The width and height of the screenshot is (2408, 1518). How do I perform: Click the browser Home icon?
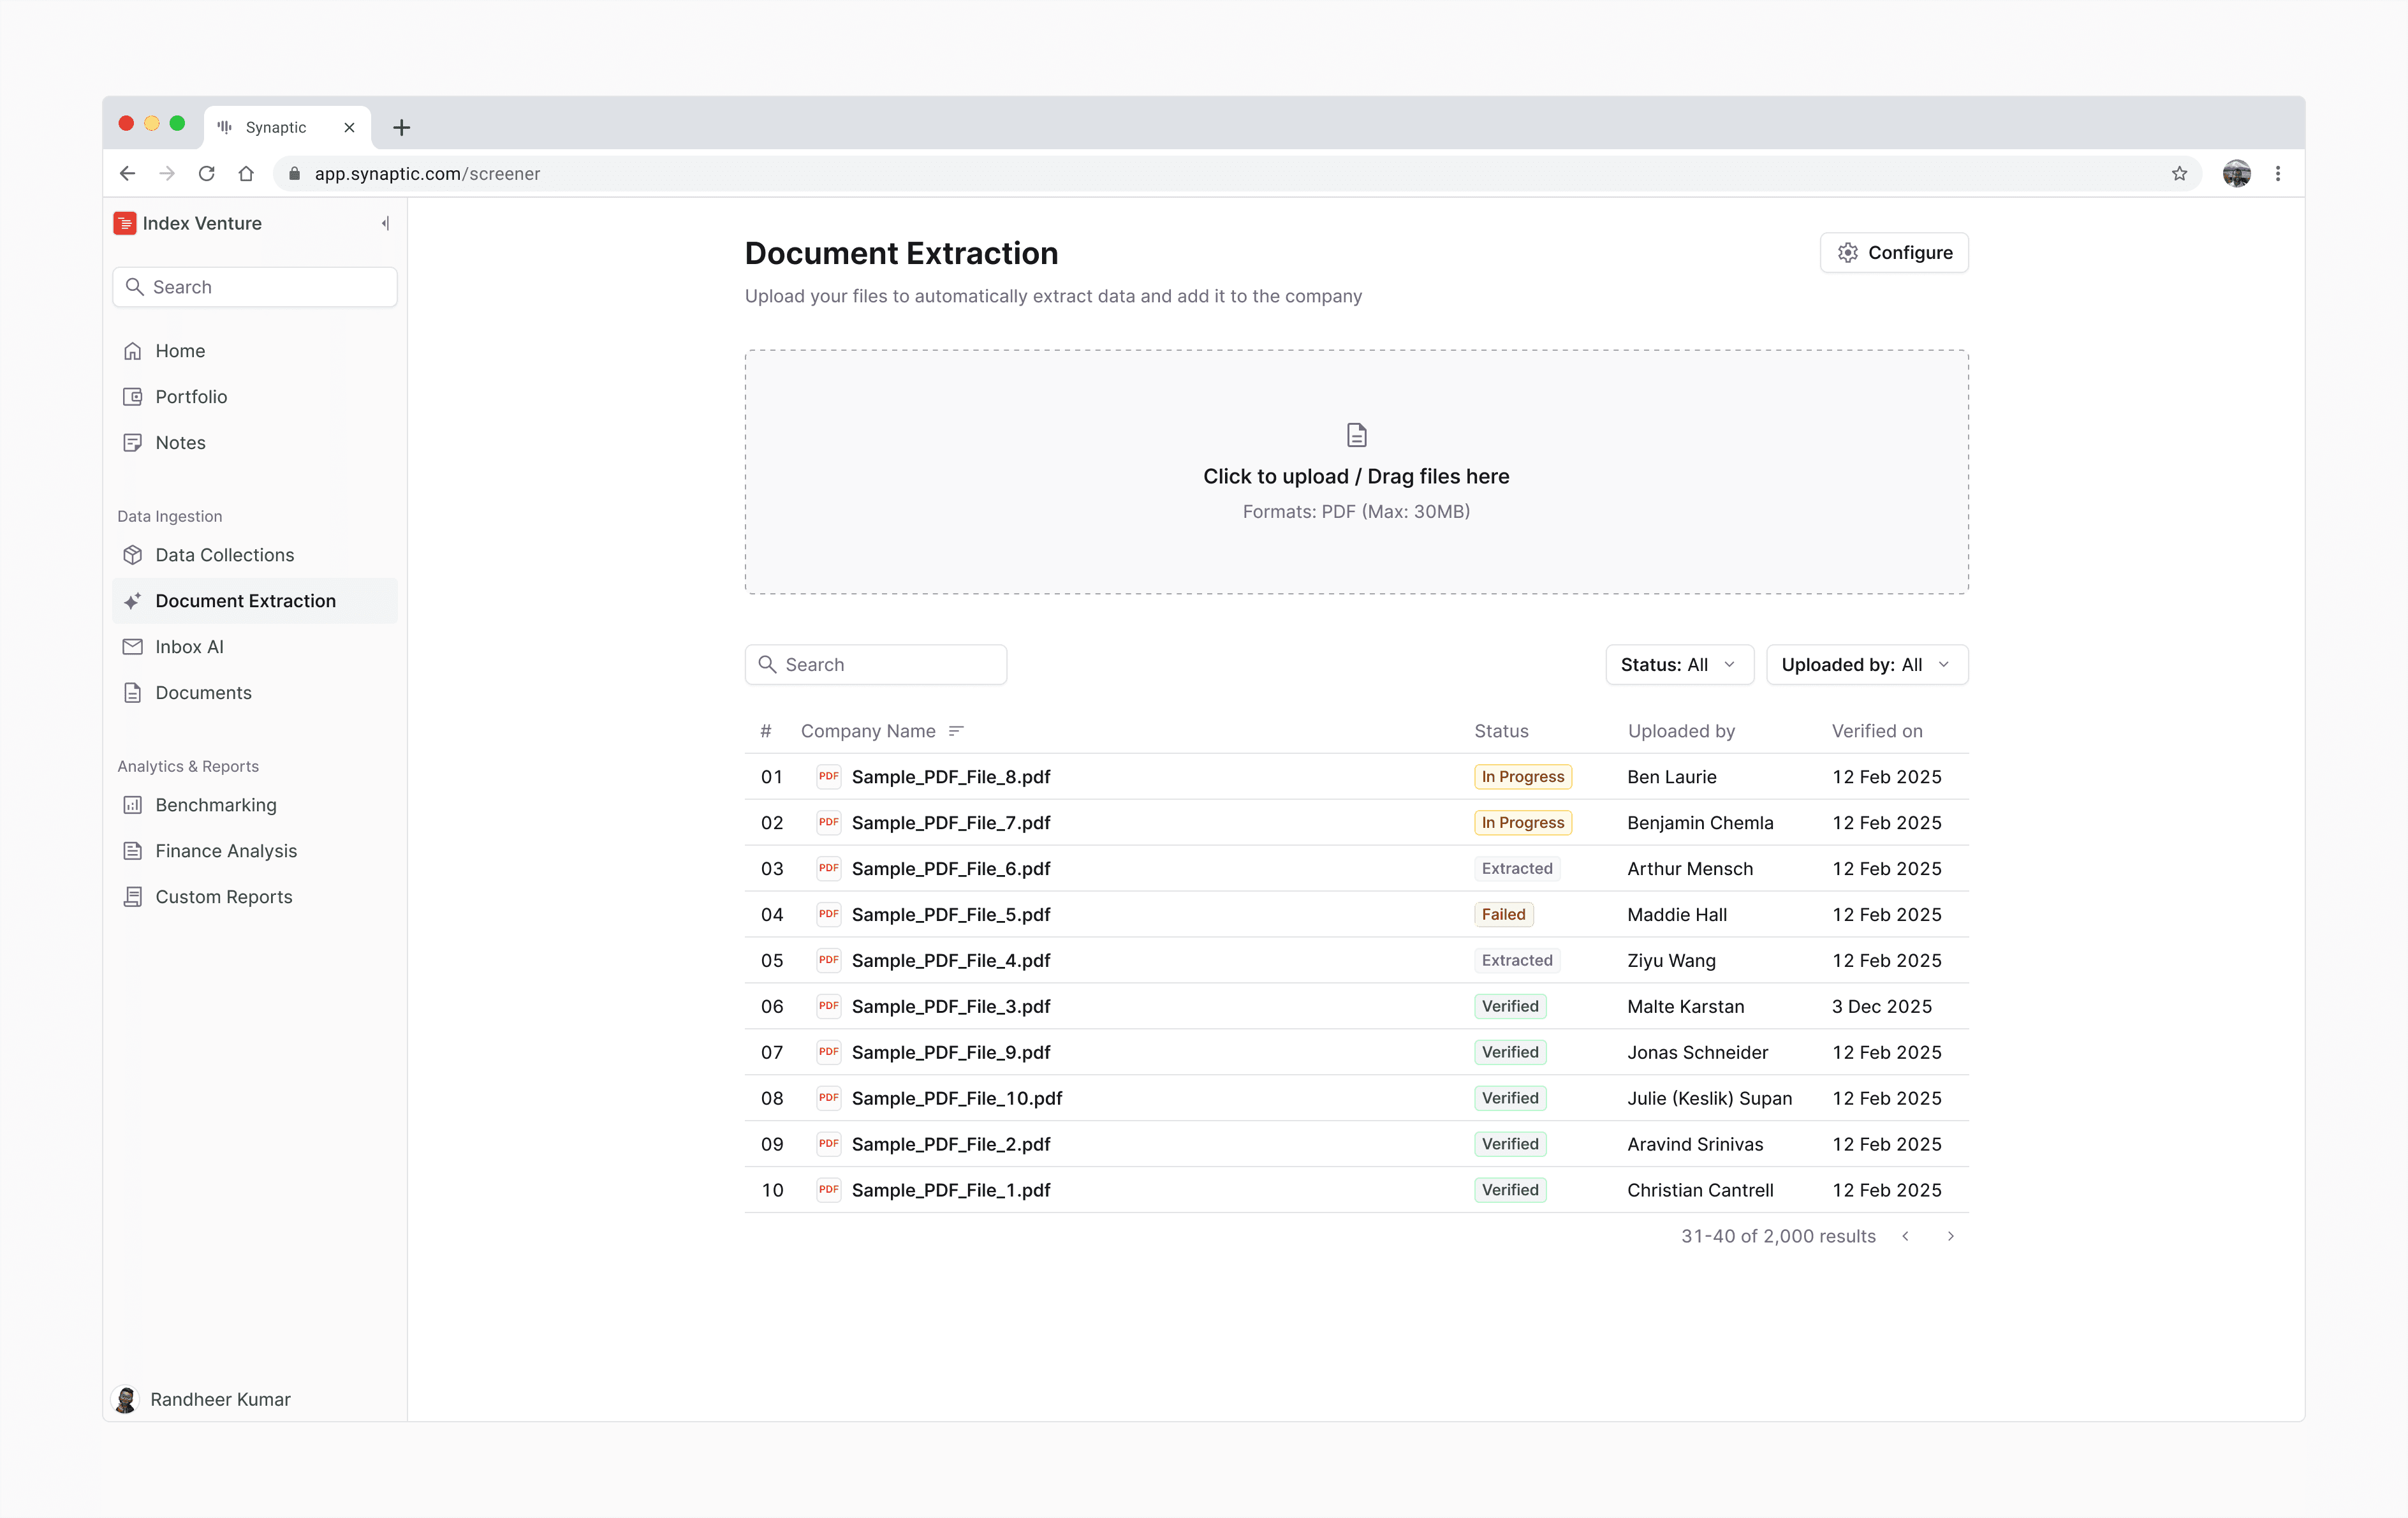246,174
